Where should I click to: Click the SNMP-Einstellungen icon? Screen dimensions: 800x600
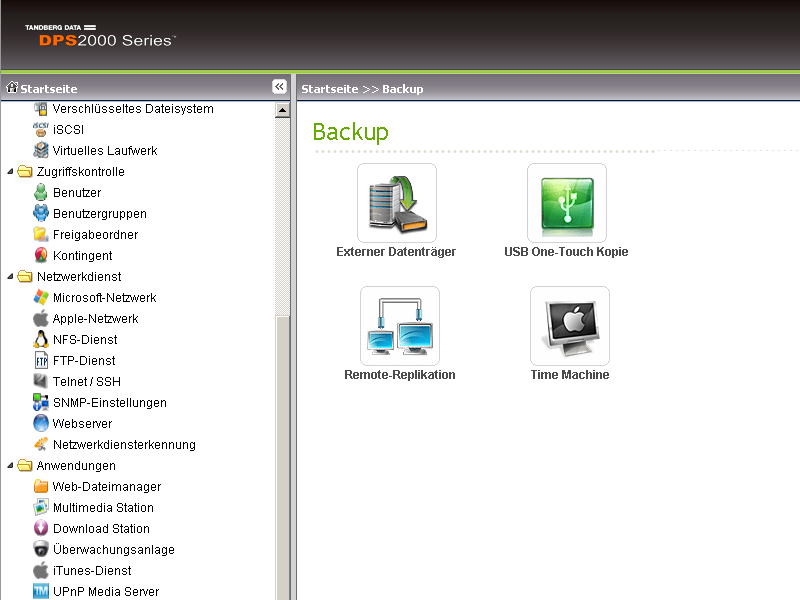[41, 402]
